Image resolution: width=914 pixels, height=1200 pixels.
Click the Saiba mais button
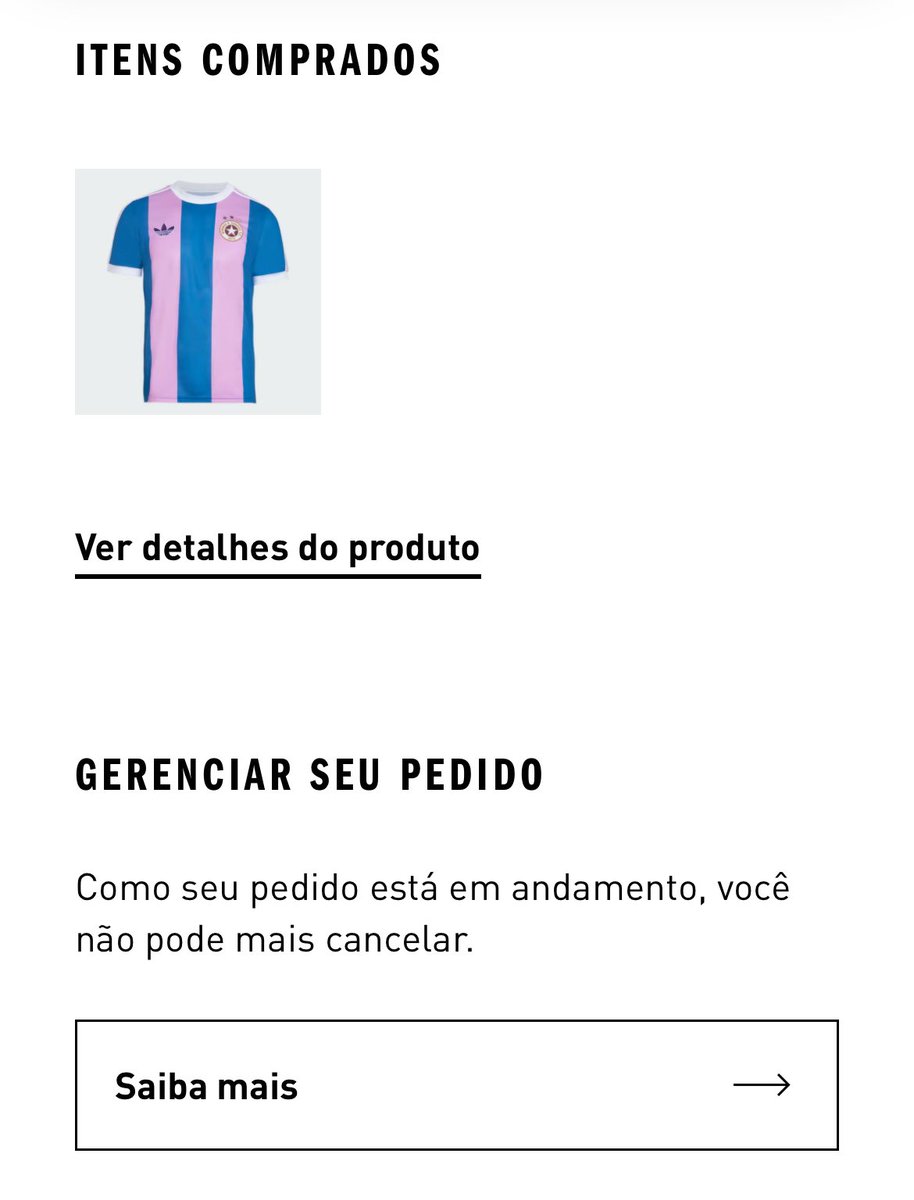[x=457, y=1085]
